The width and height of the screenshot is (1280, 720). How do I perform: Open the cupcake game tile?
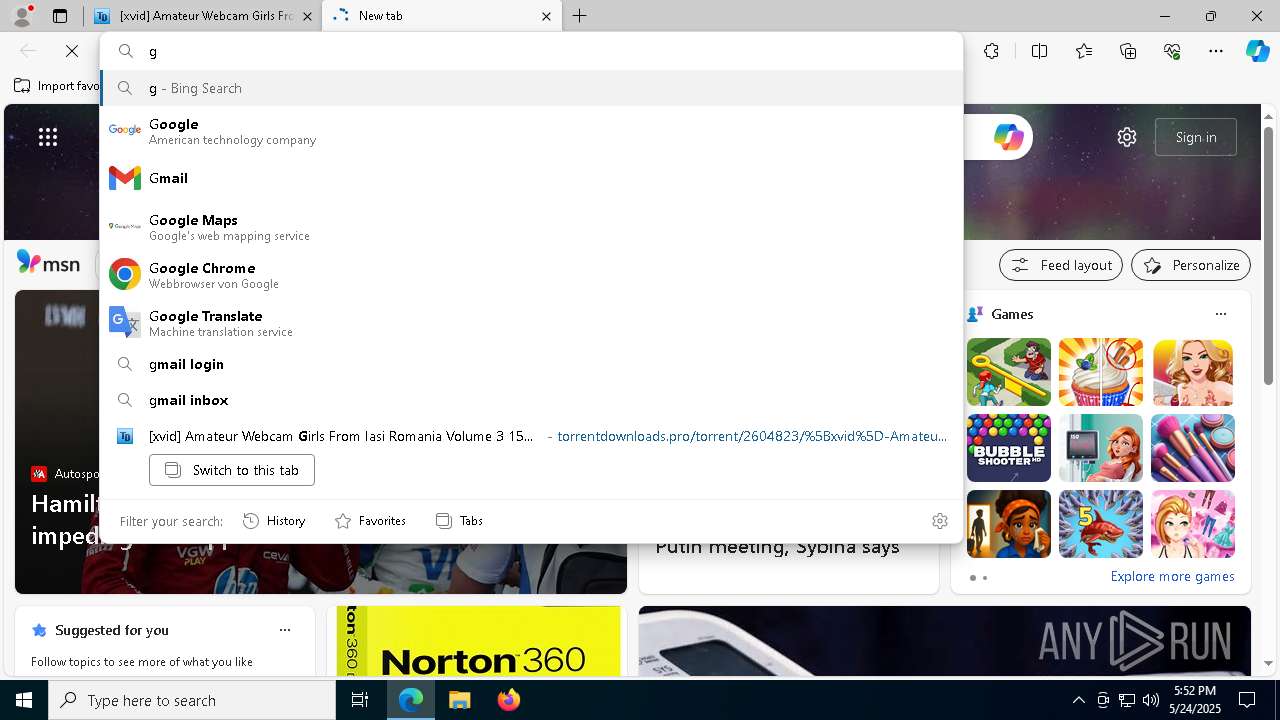click(1100, 372)
